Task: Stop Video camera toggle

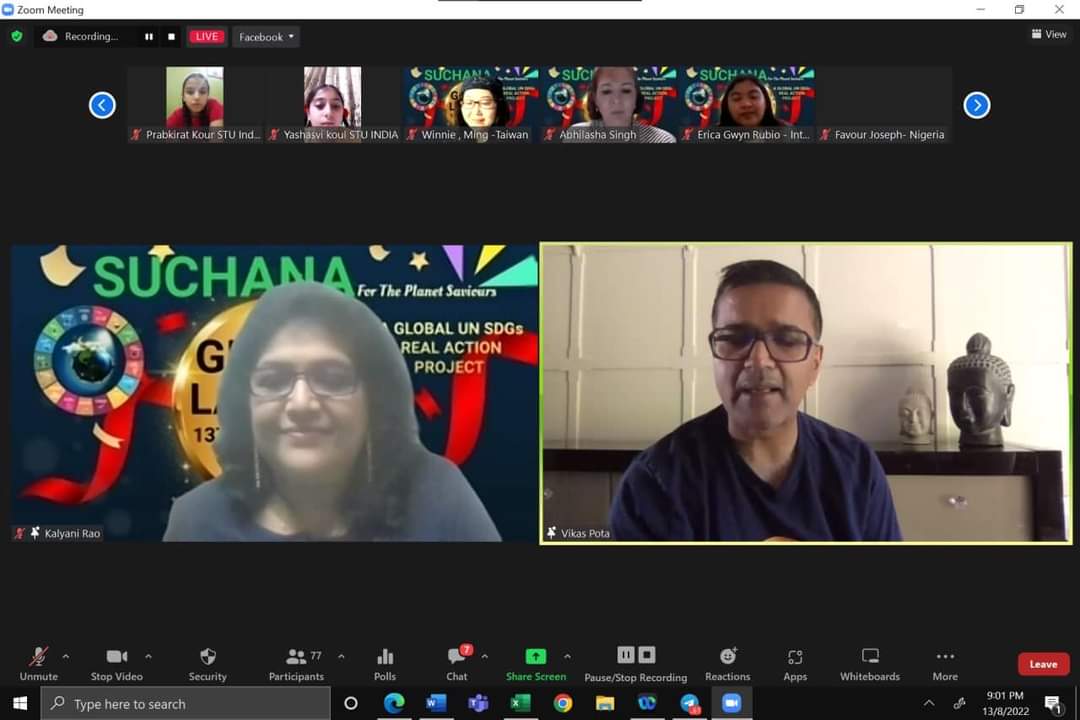Action: pos(116,664)
